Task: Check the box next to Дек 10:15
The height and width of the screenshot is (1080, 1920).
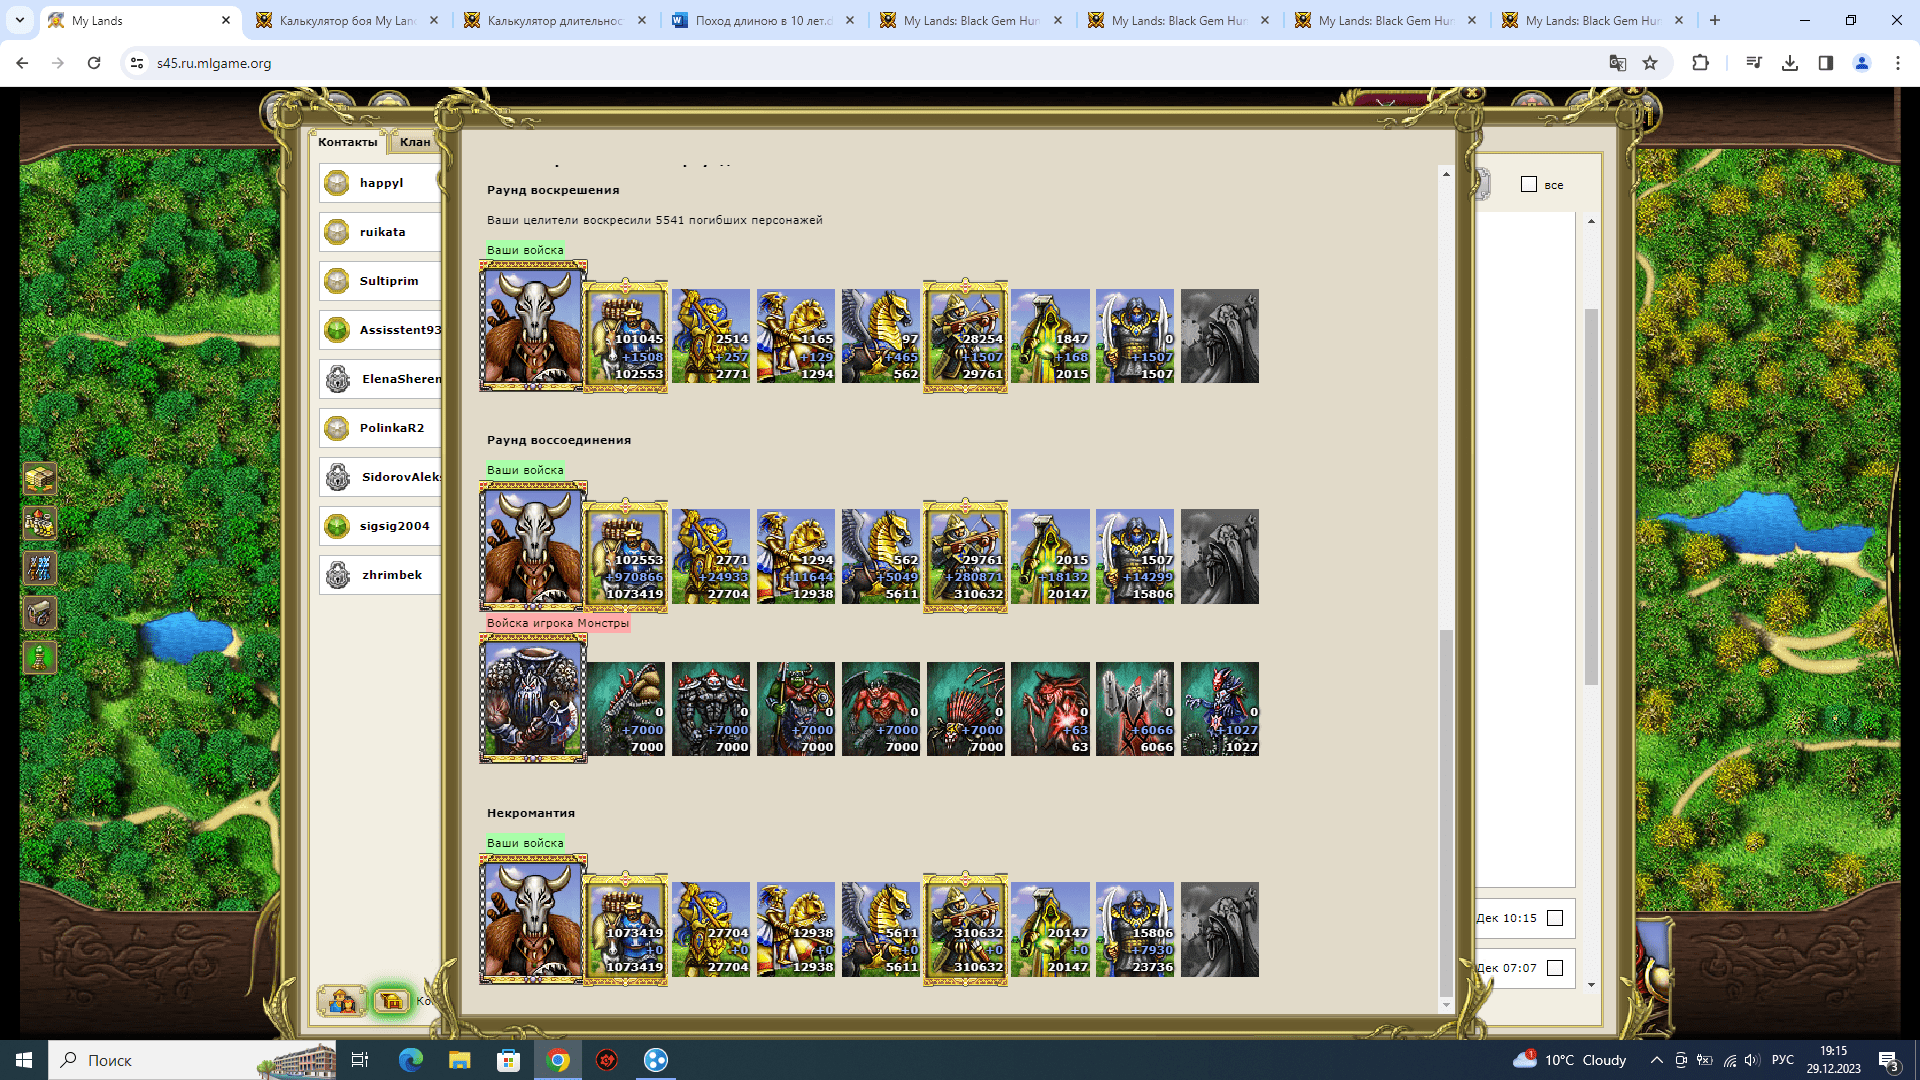Action: coord(1555,918)
